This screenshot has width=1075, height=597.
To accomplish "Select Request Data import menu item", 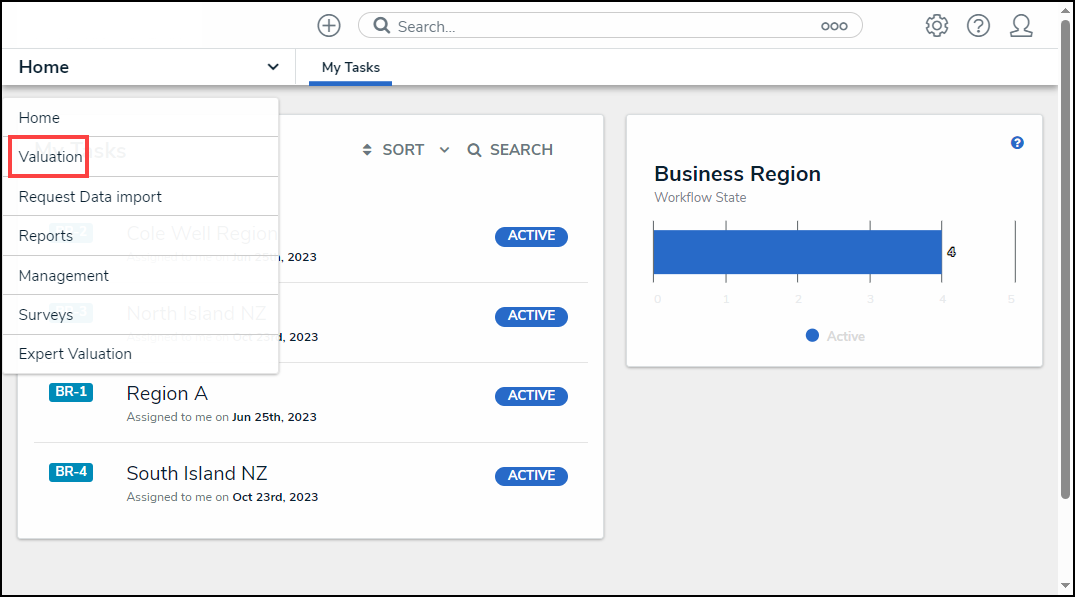I will (141, 197).
